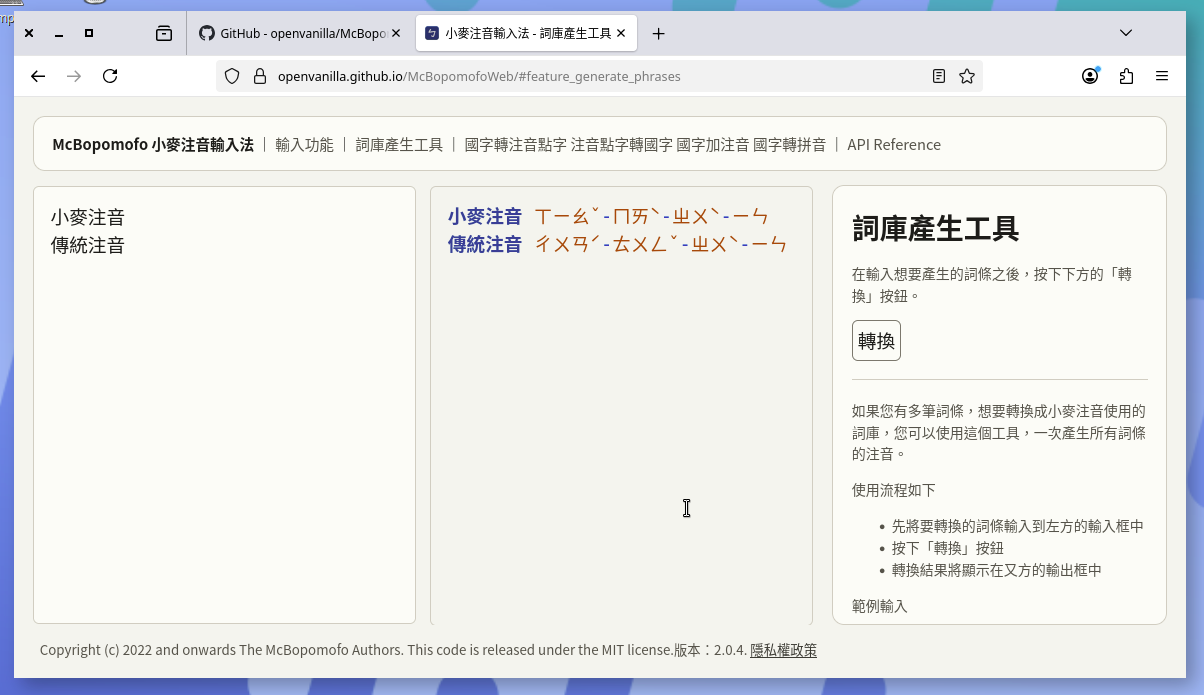Viewport: 1204px width, 695px height.
Task: Open the 注音點字轉國字 nav link
Action: [x=621, y=144]
